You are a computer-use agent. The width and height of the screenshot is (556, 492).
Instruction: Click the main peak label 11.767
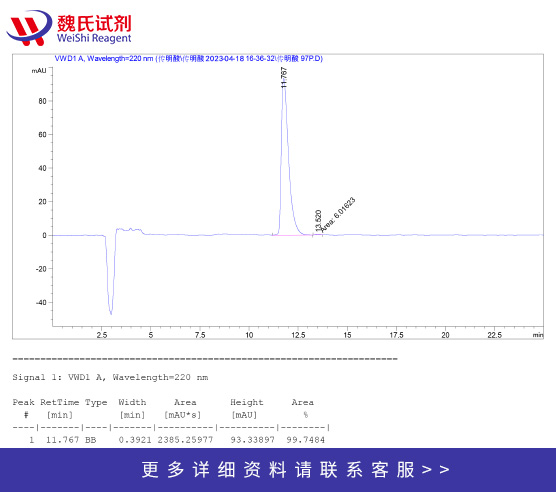[x=284, y=77]
